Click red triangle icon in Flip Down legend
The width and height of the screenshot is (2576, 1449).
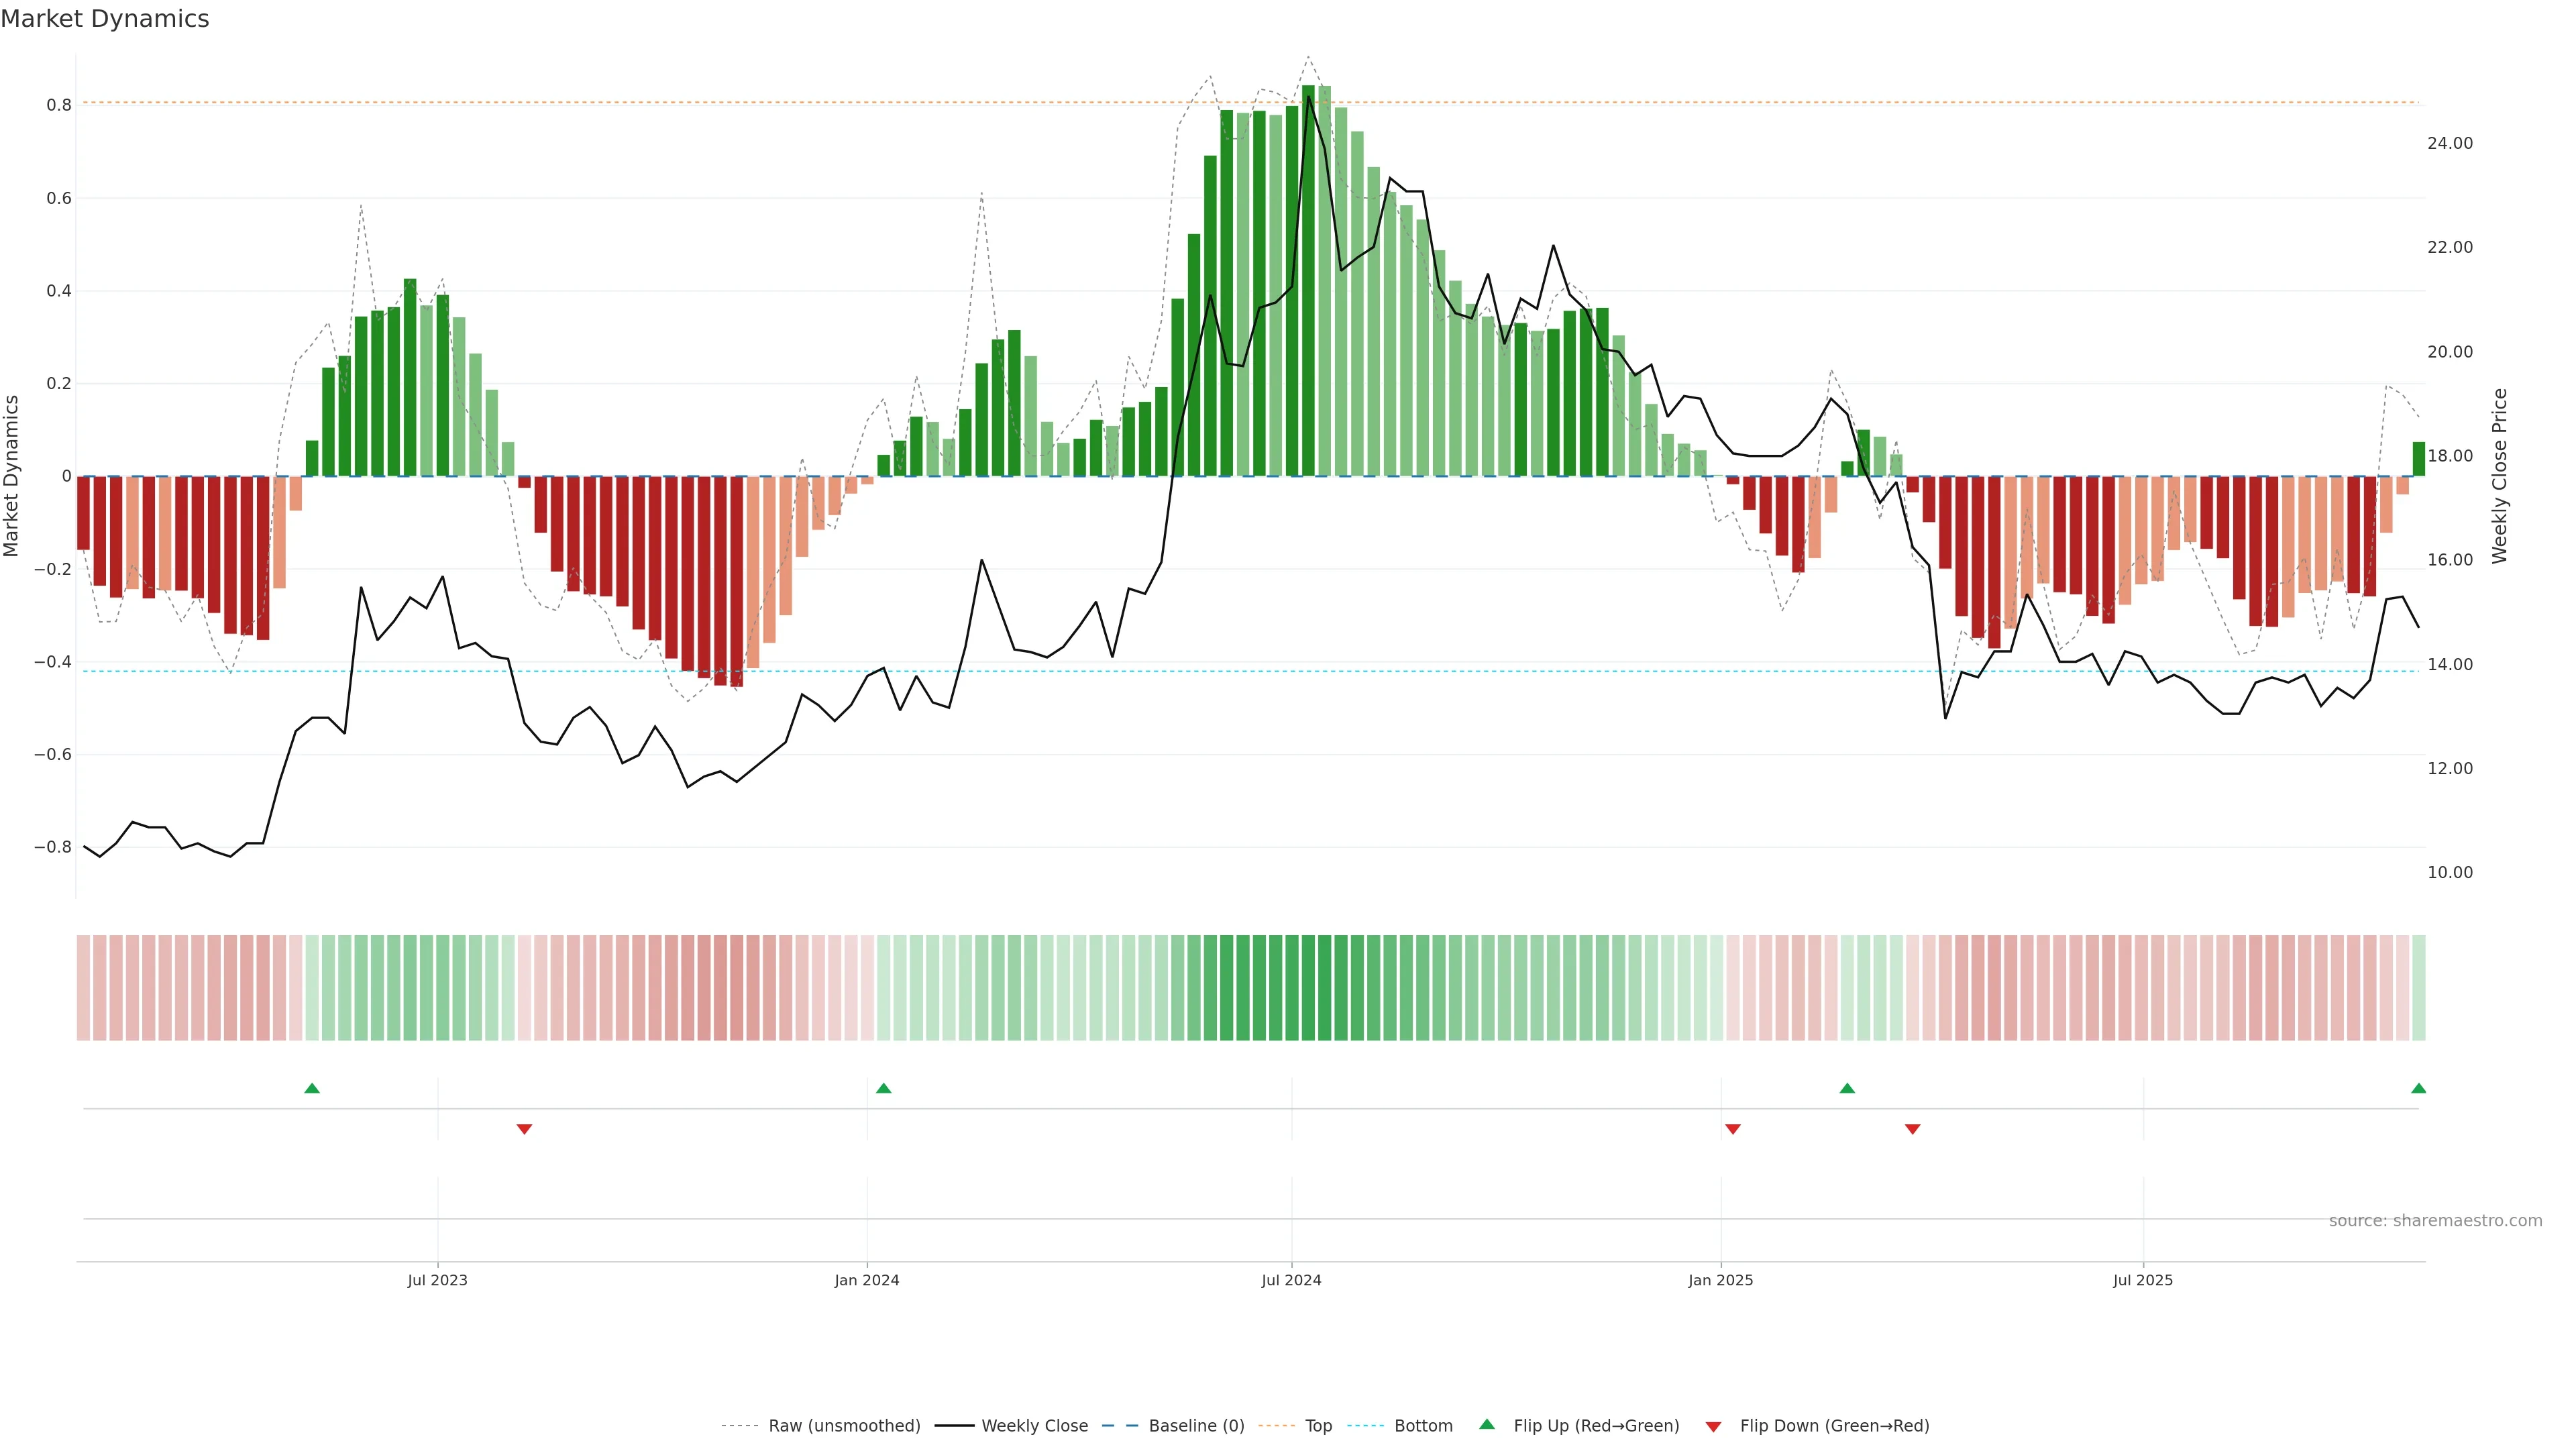tap(1713, 1426)
